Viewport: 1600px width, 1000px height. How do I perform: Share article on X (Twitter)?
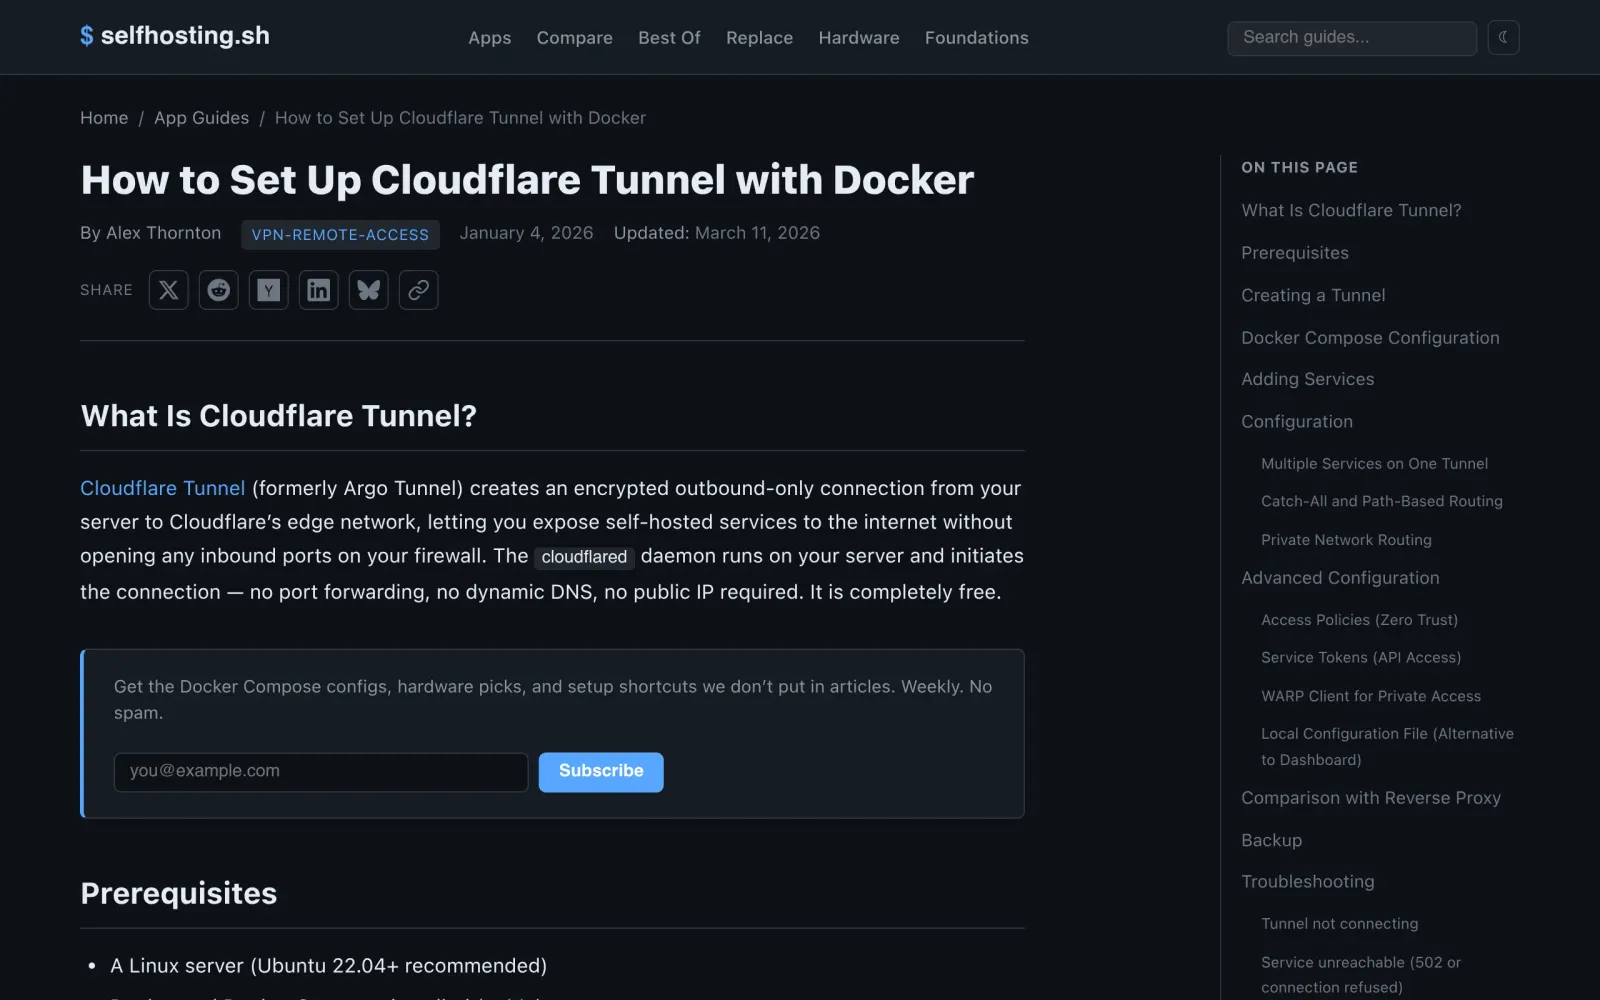[168, 290]
